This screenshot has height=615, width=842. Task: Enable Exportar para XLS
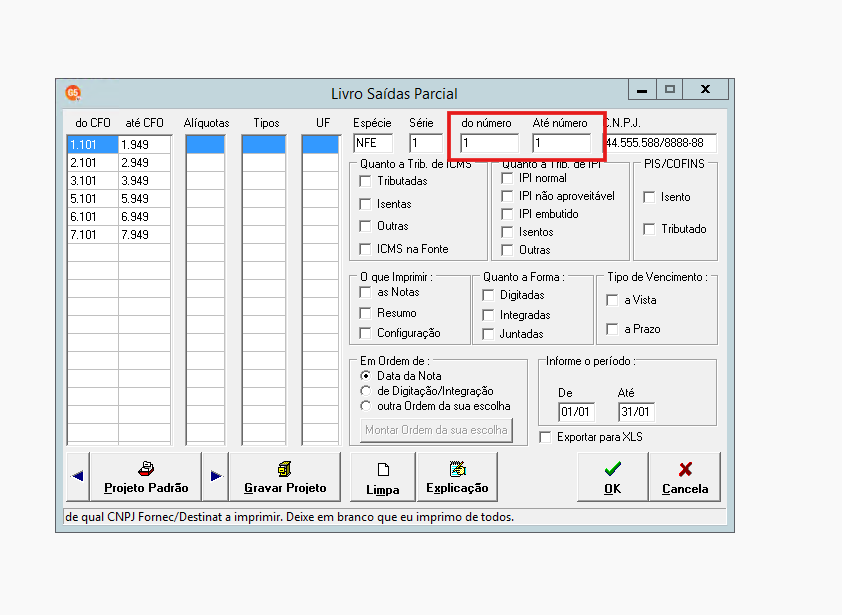click(546, 437)
